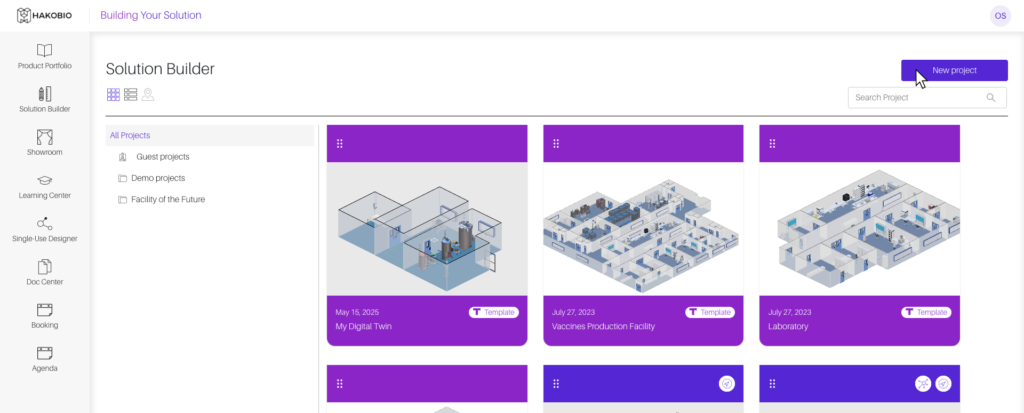Click May 15, 2025 date text
This screenshot has height=413, width=1024.
357,312
